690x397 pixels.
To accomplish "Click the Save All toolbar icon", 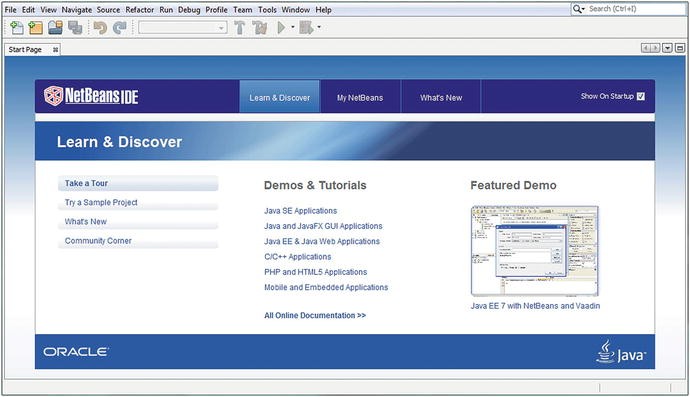I will coord(75,28).
